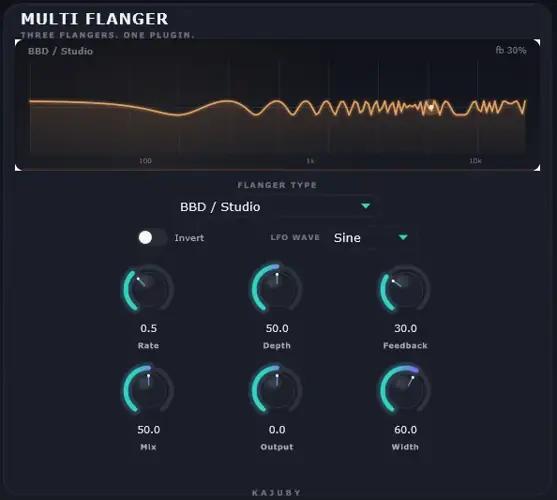Viewport: 557px width, 500px height.
Task: Select the Mix value 50.0
Action: 148,430
